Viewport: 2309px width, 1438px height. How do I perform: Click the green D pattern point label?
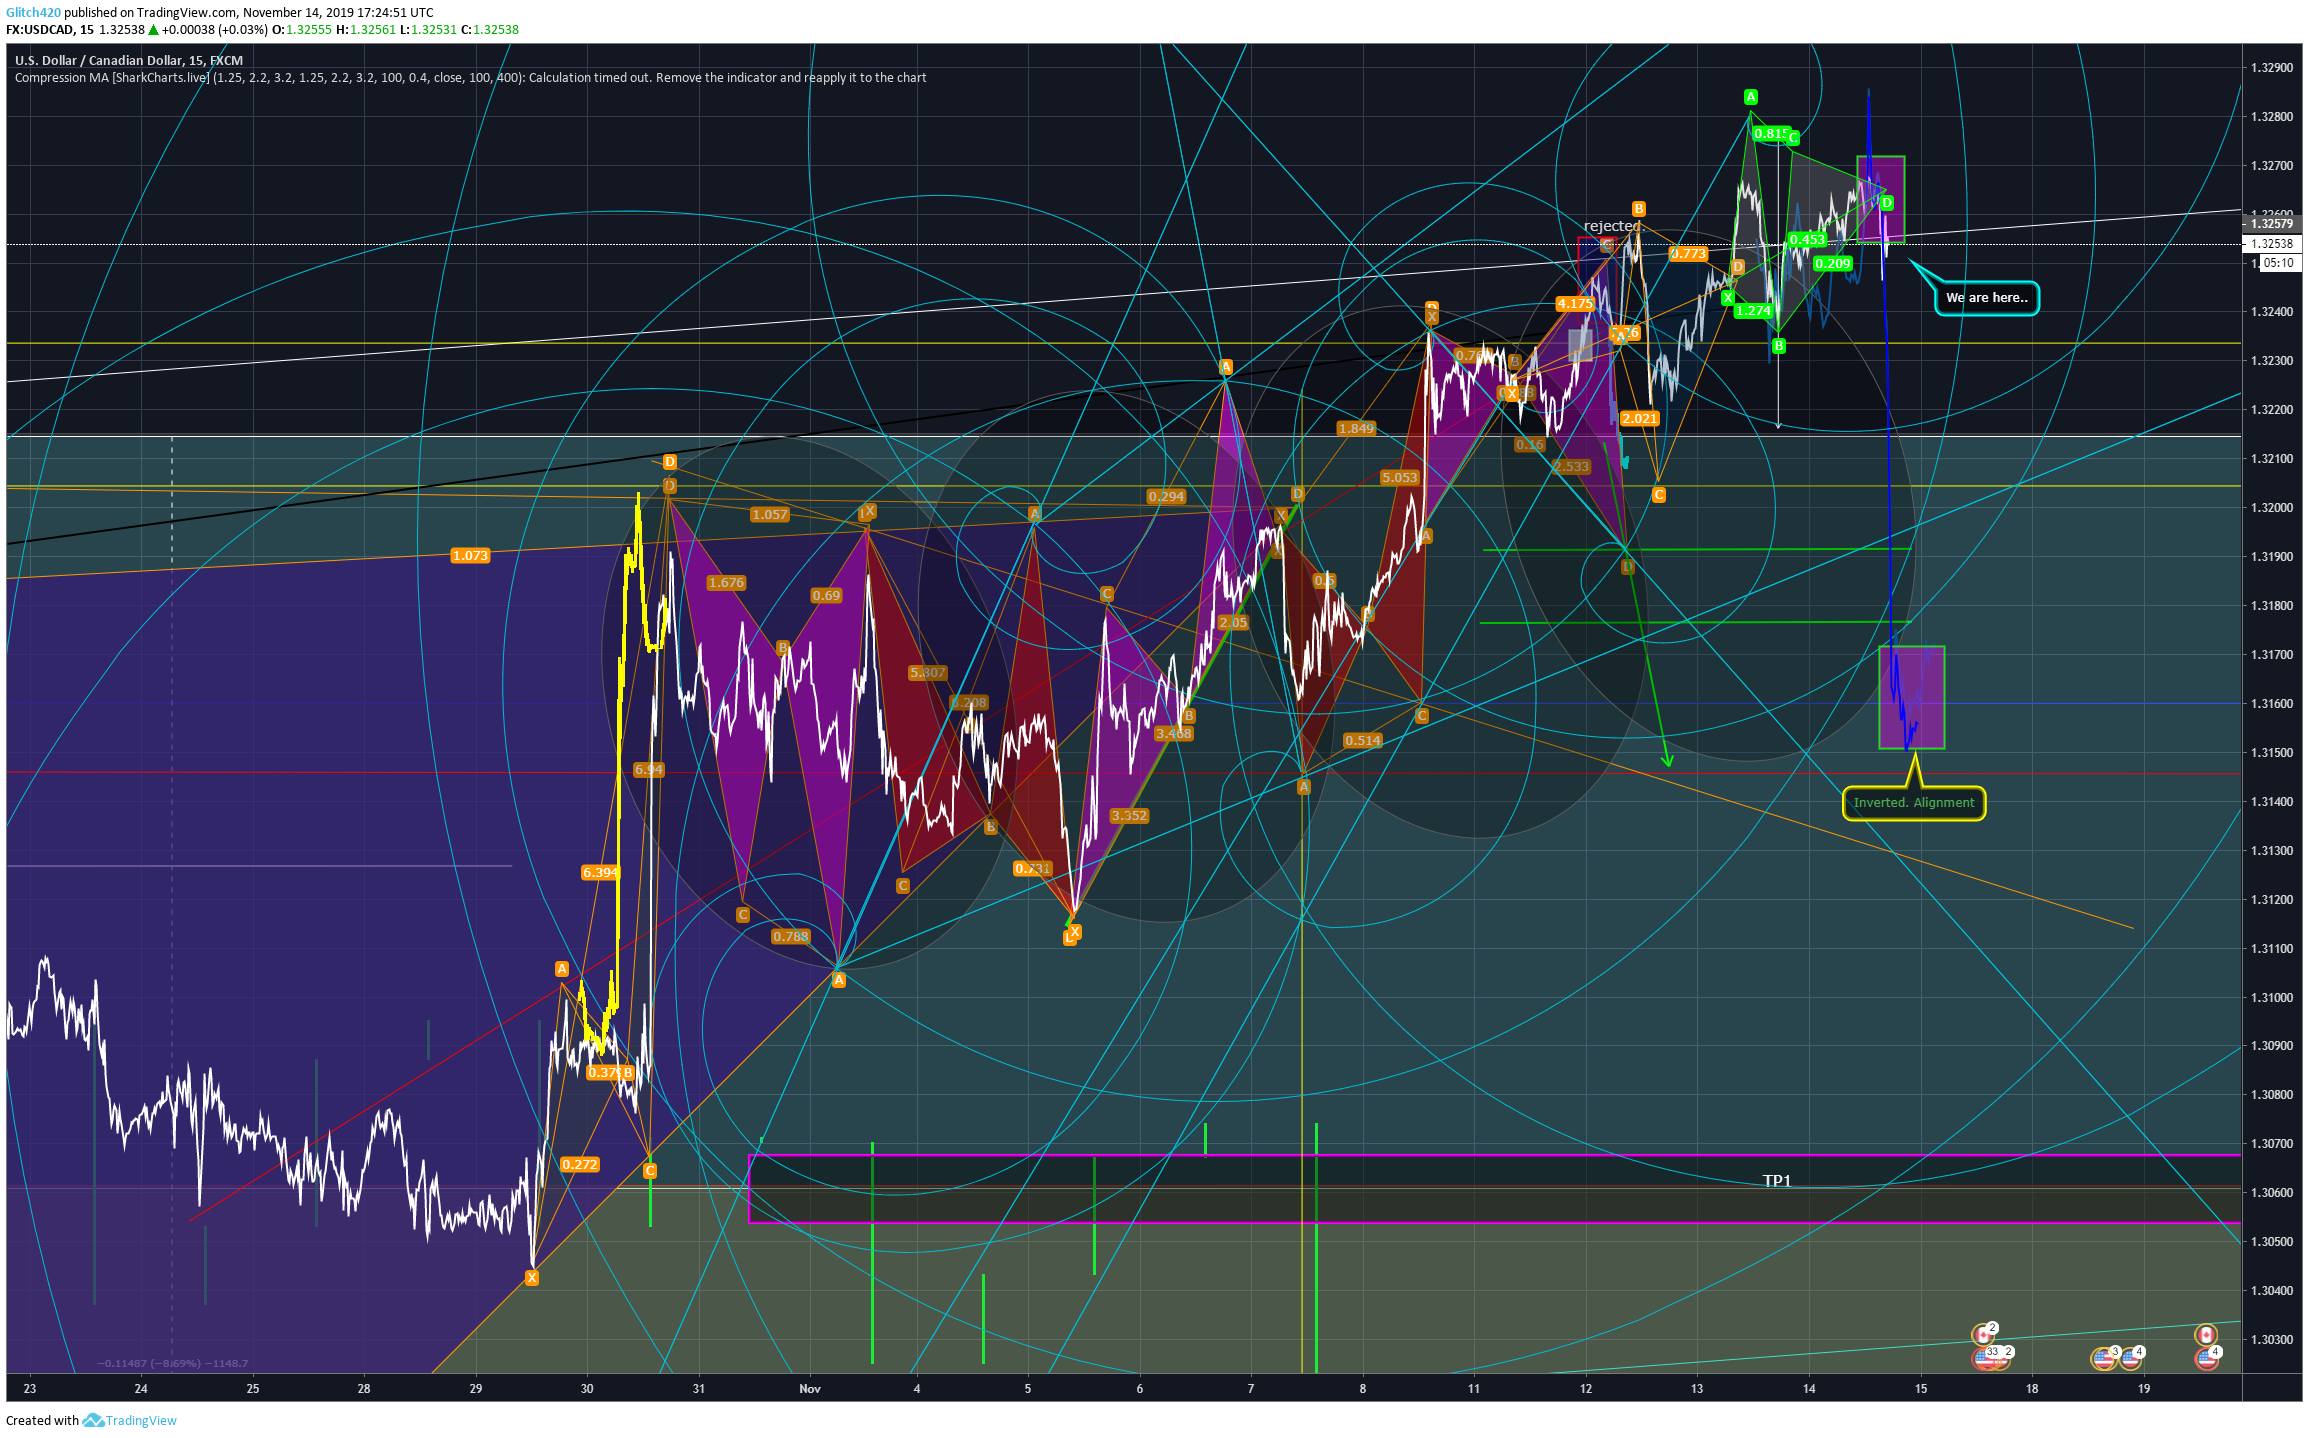1886,203
